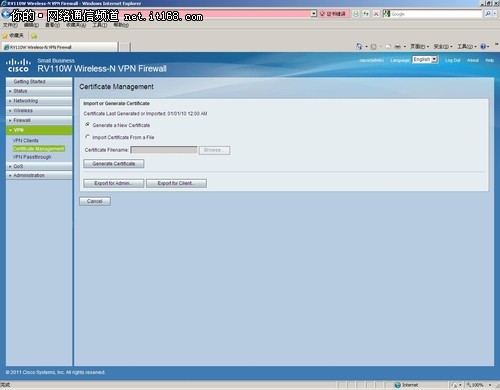Click the Help link in header
Screen dimensions: 500x390
(x=489, y=60)
